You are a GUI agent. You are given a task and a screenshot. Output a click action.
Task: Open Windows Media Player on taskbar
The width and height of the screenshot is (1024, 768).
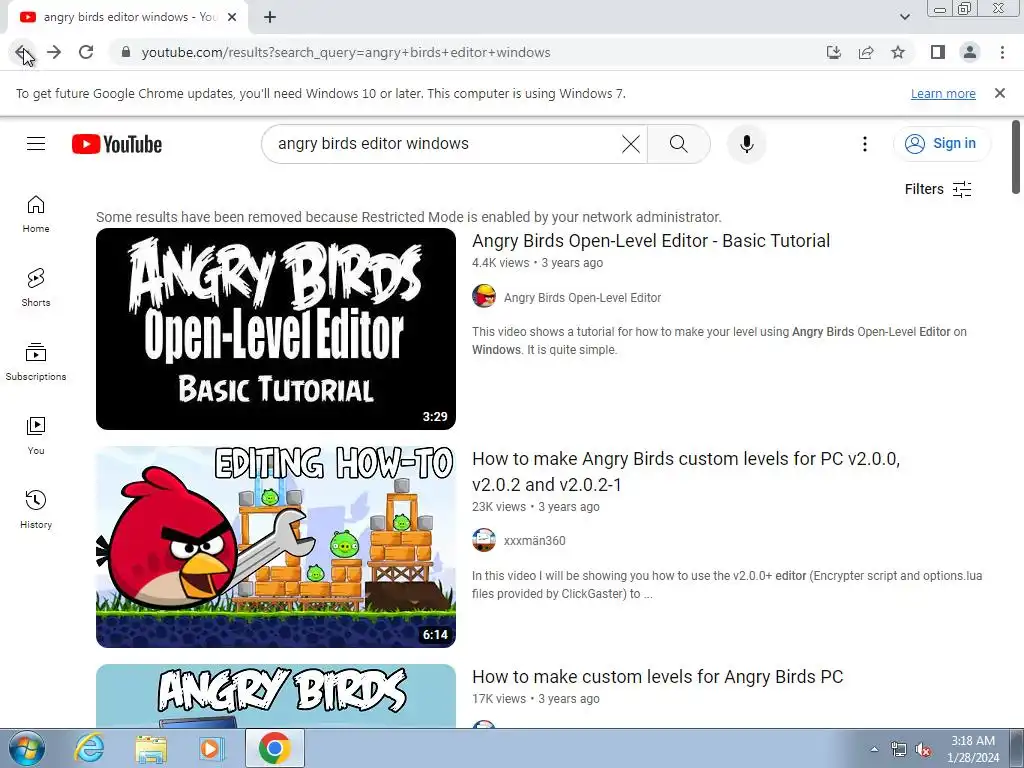211,748
